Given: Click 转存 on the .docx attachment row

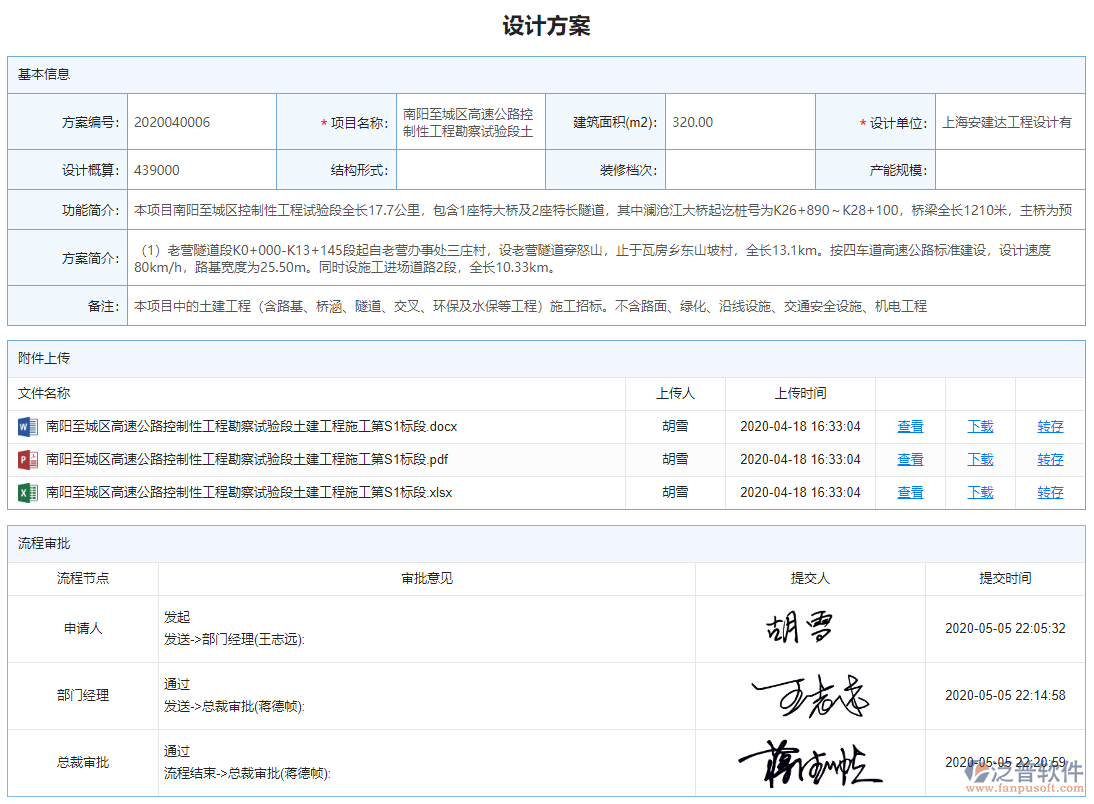Looking at the screenshot, I should click(1050, 426).
